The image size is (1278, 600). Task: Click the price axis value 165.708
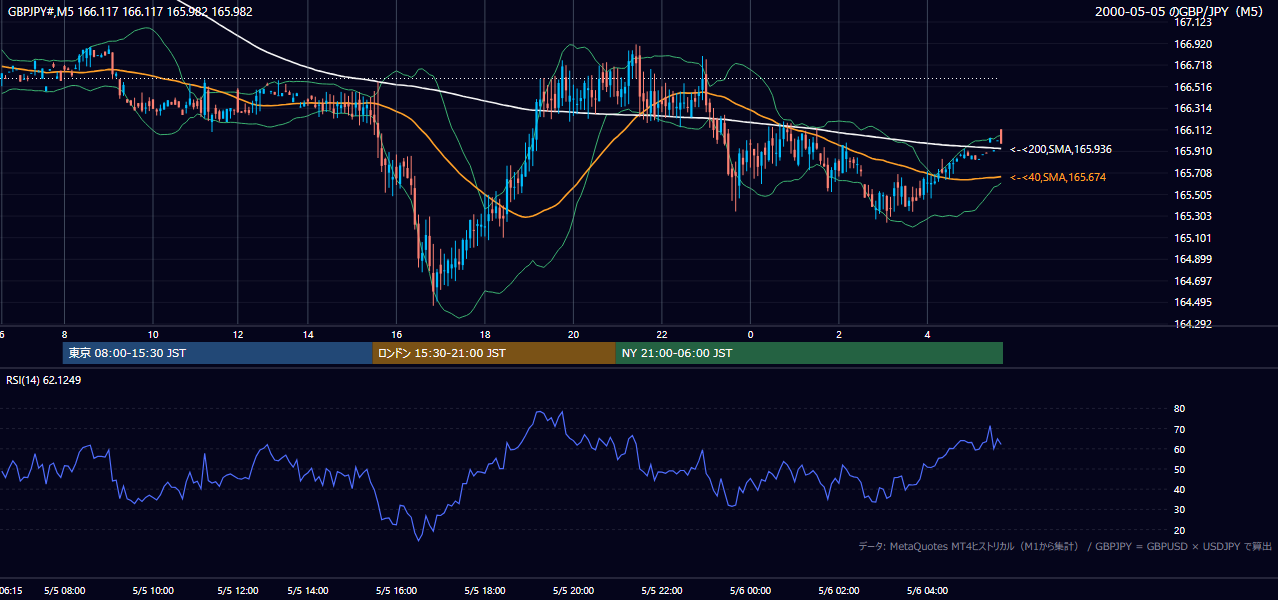1193,173
